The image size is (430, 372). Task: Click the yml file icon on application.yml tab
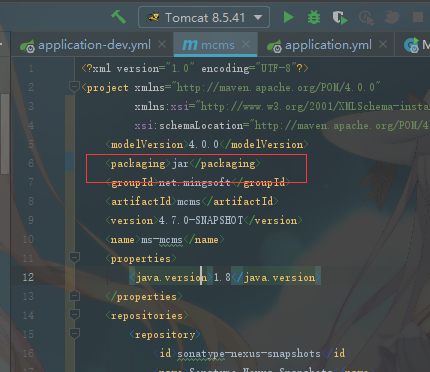point(274,46)
